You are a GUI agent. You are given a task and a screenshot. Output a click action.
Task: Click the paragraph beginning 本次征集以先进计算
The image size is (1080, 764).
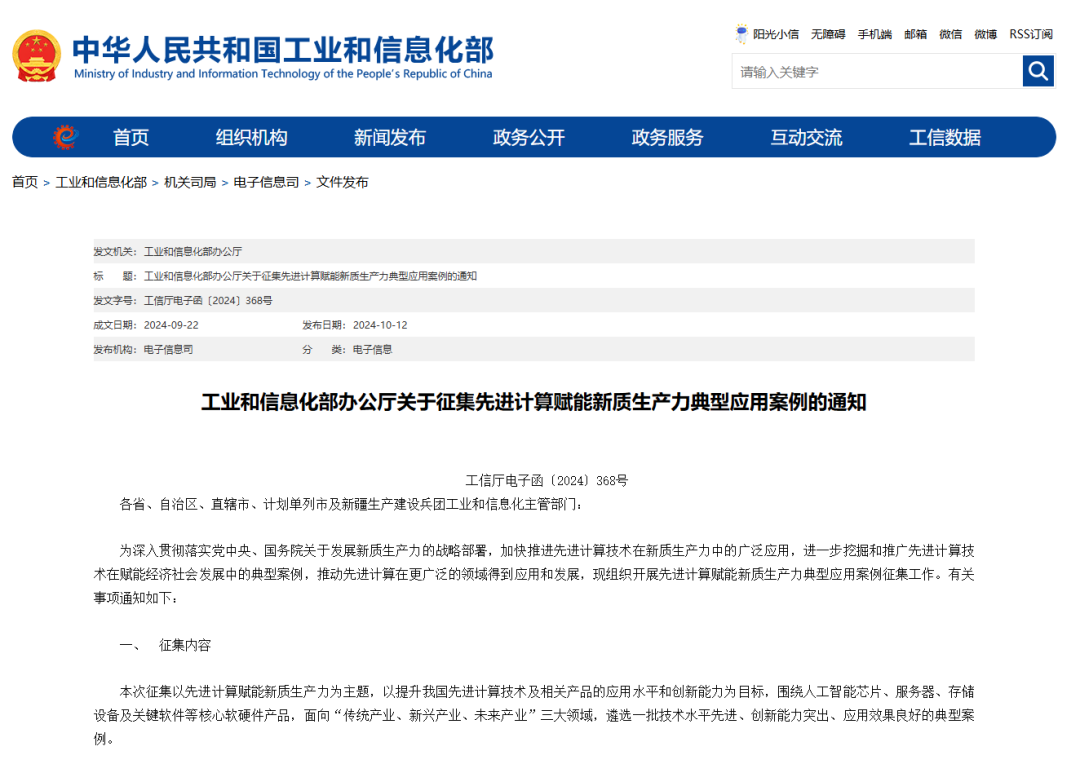pyautogui.click(x=534, y=715)
